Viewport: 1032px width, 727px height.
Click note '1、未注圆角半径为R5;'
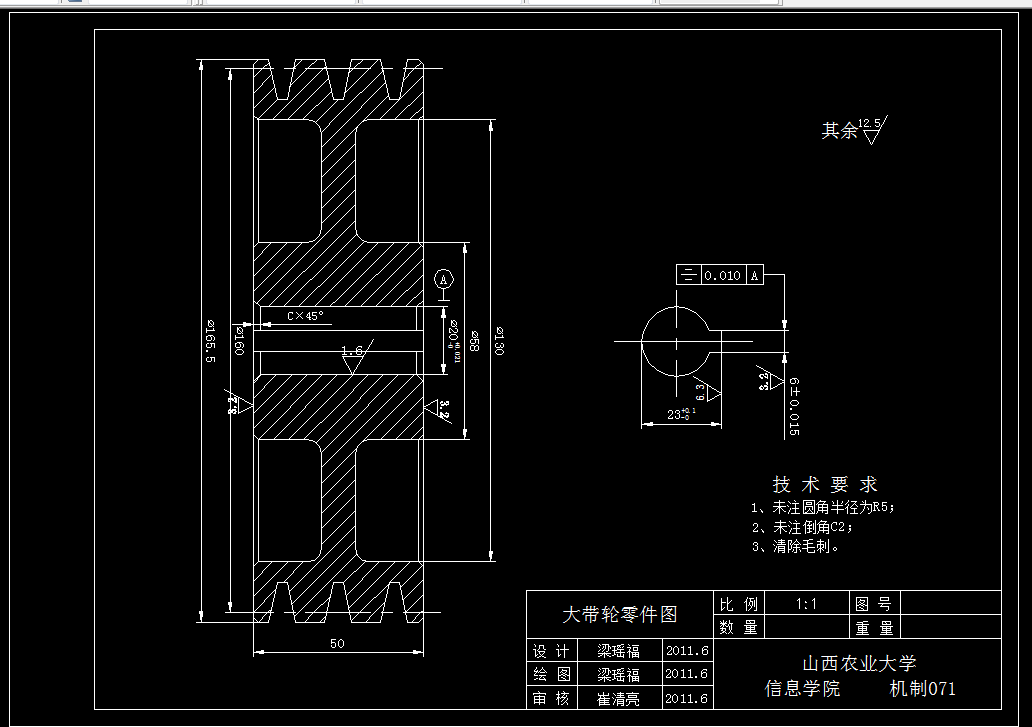click(823, 507)
